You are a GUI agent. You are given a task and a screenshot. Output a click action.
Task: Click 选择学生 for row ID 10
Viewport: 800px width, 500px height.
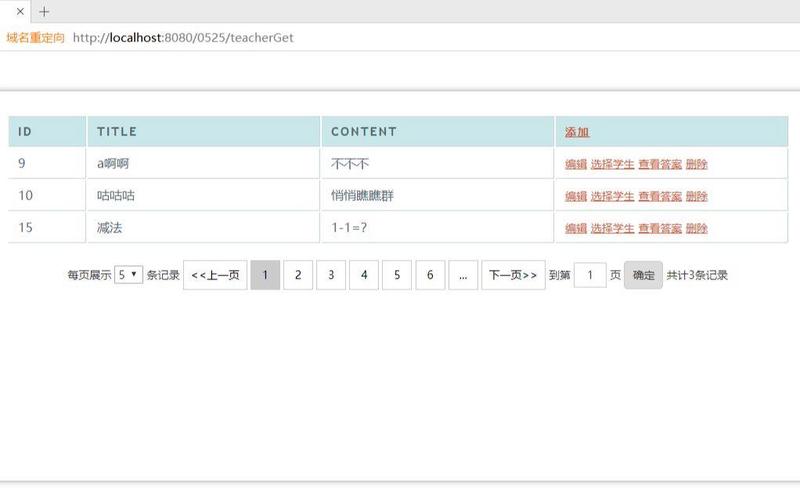(612, 196)
